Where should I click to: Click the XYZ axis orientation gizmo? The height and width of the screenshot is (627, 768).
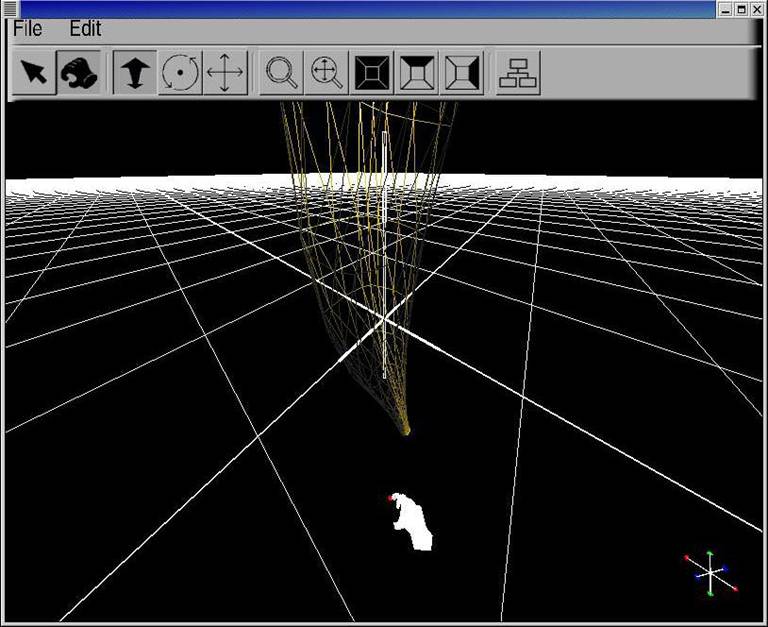click(710, 573)
